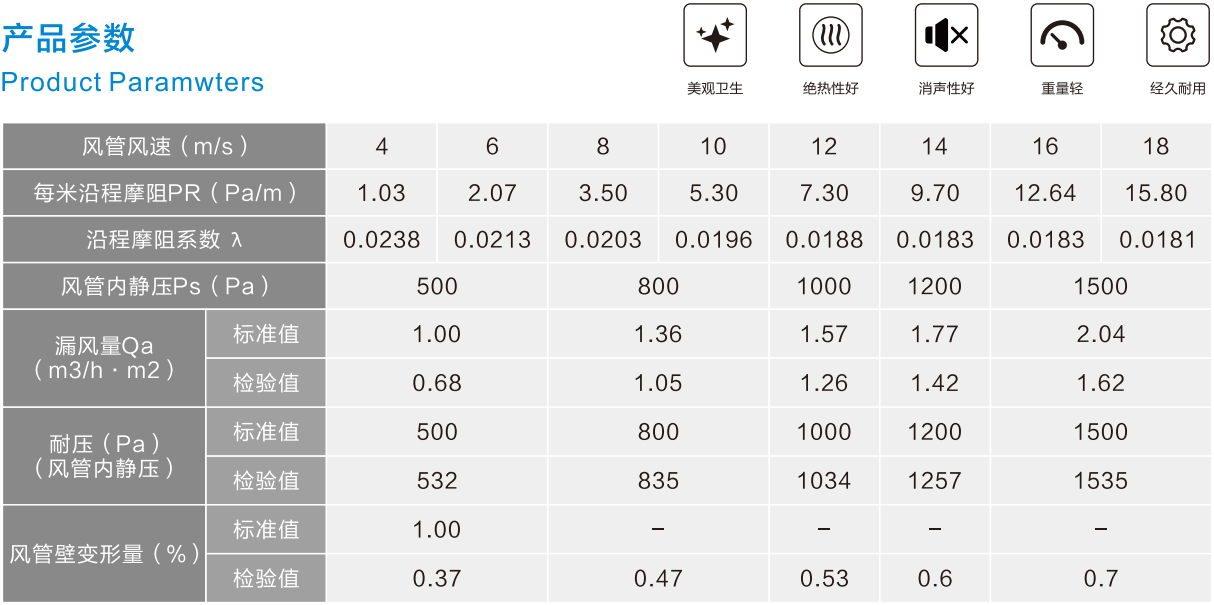Select the 0.0238 coefficient cell
The image size is (1214, 605).
[382, 240]
